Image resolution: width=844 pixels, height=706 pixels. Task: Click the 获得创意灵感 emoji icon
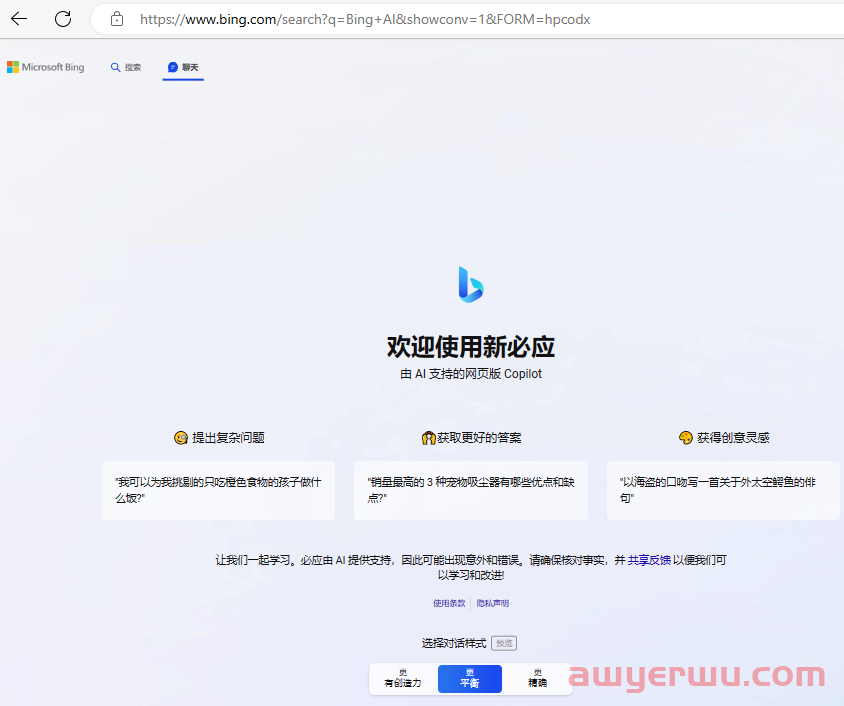click(x=686, y=438)
